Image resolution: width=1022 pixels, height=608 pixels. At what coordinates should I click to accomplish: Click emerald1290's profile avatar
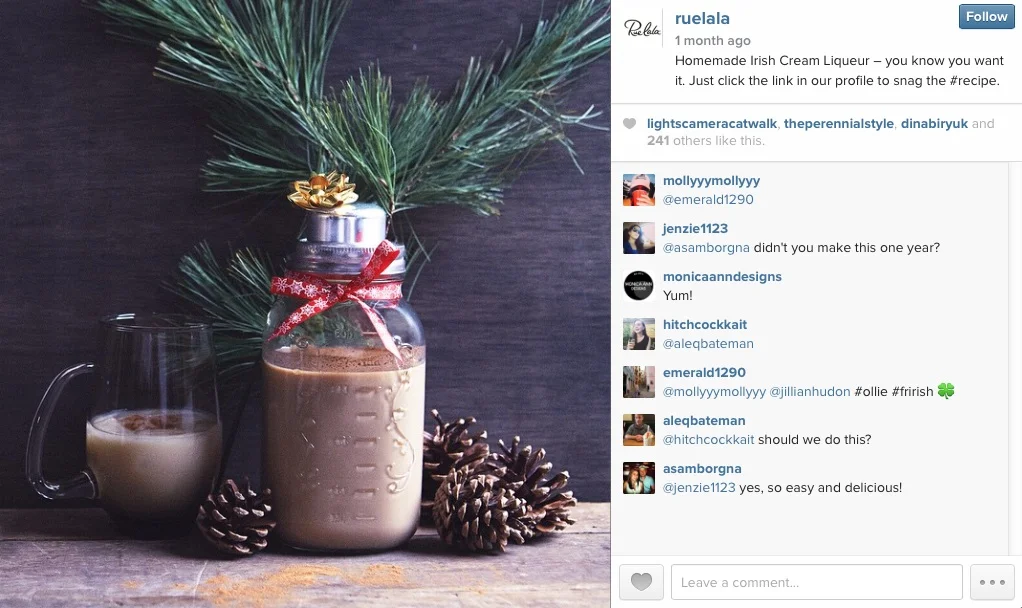pyautogui.click(x=639, y=382)
